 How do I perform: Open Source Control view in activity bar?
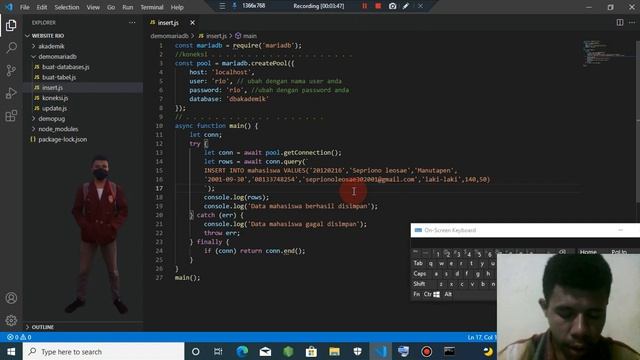click(x=11, y=71)
